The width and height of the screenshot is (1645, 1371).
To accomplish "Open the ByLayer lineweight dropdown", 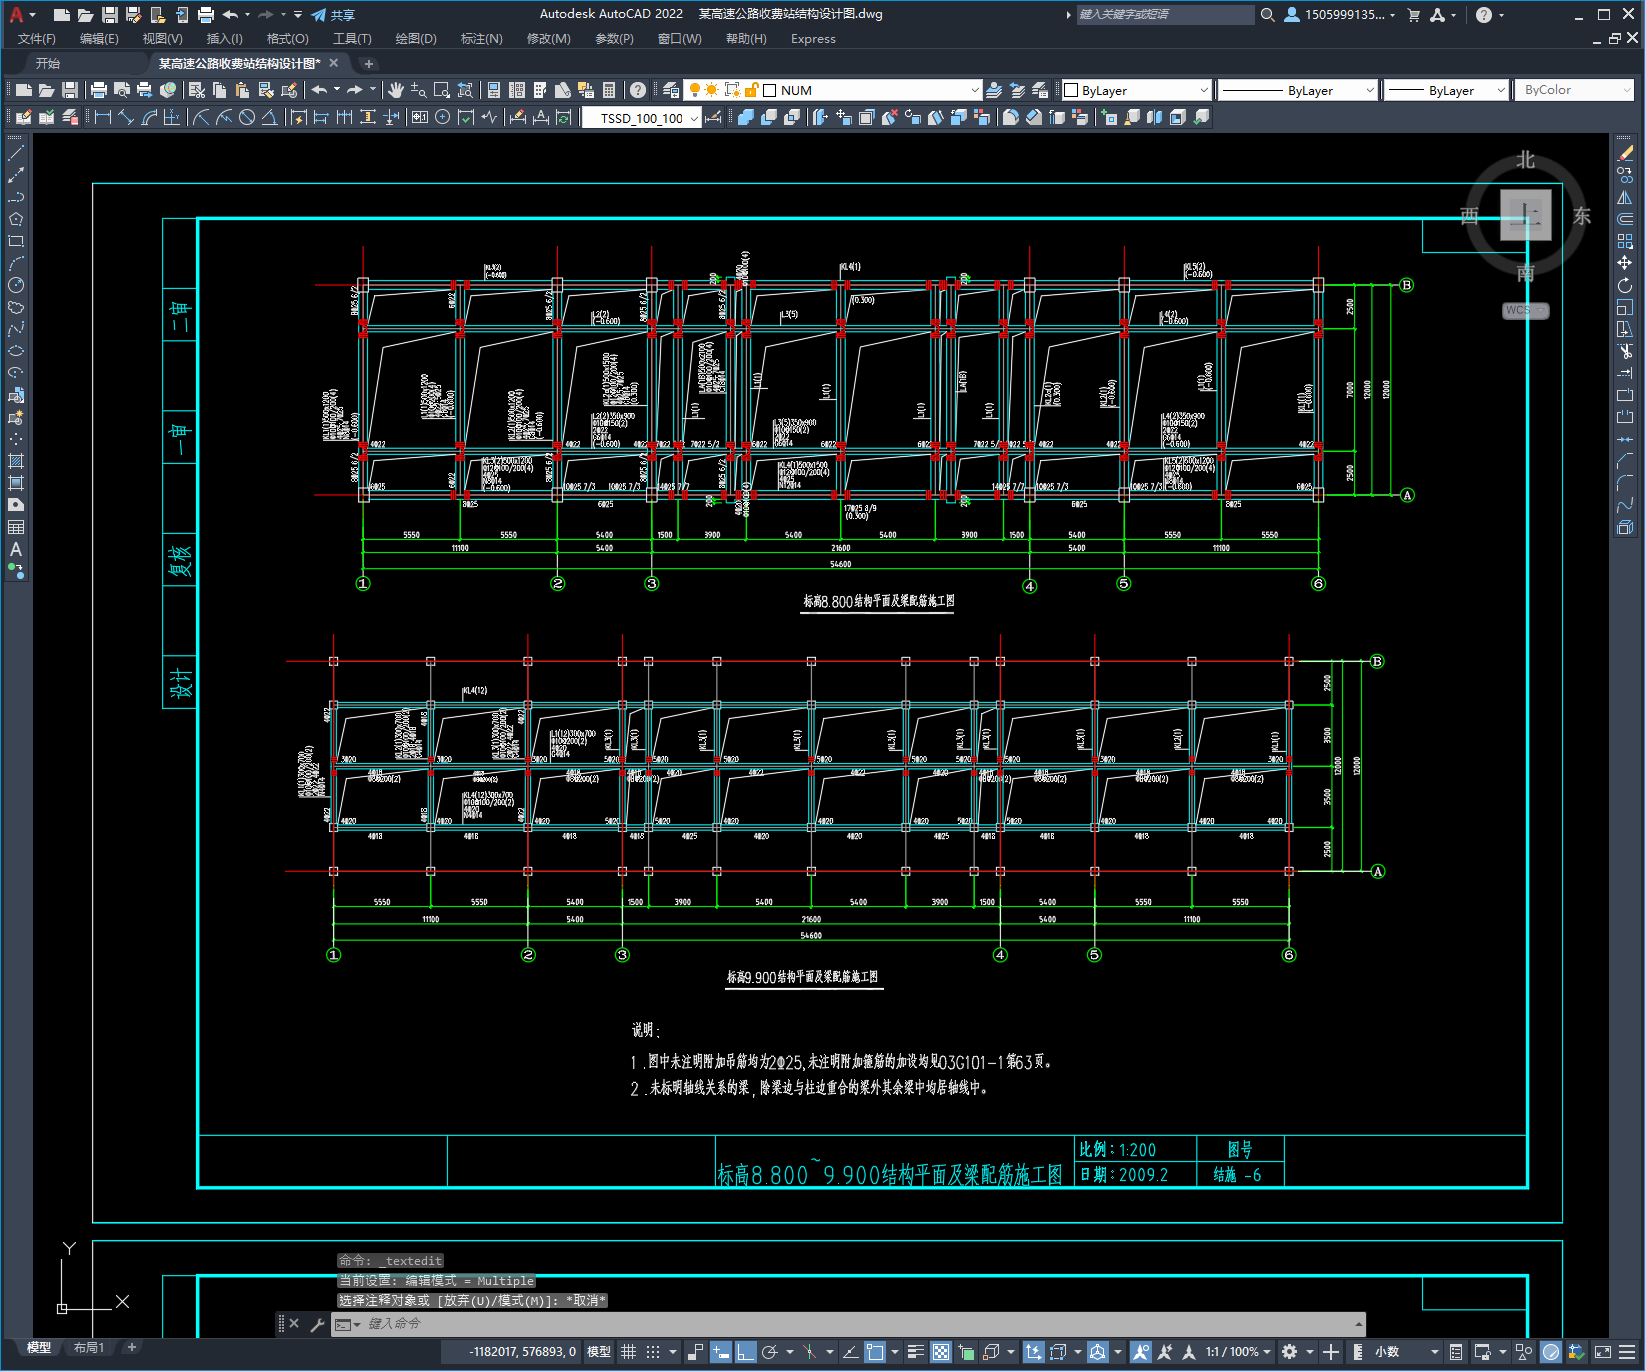I will (x=1446, y=90).
